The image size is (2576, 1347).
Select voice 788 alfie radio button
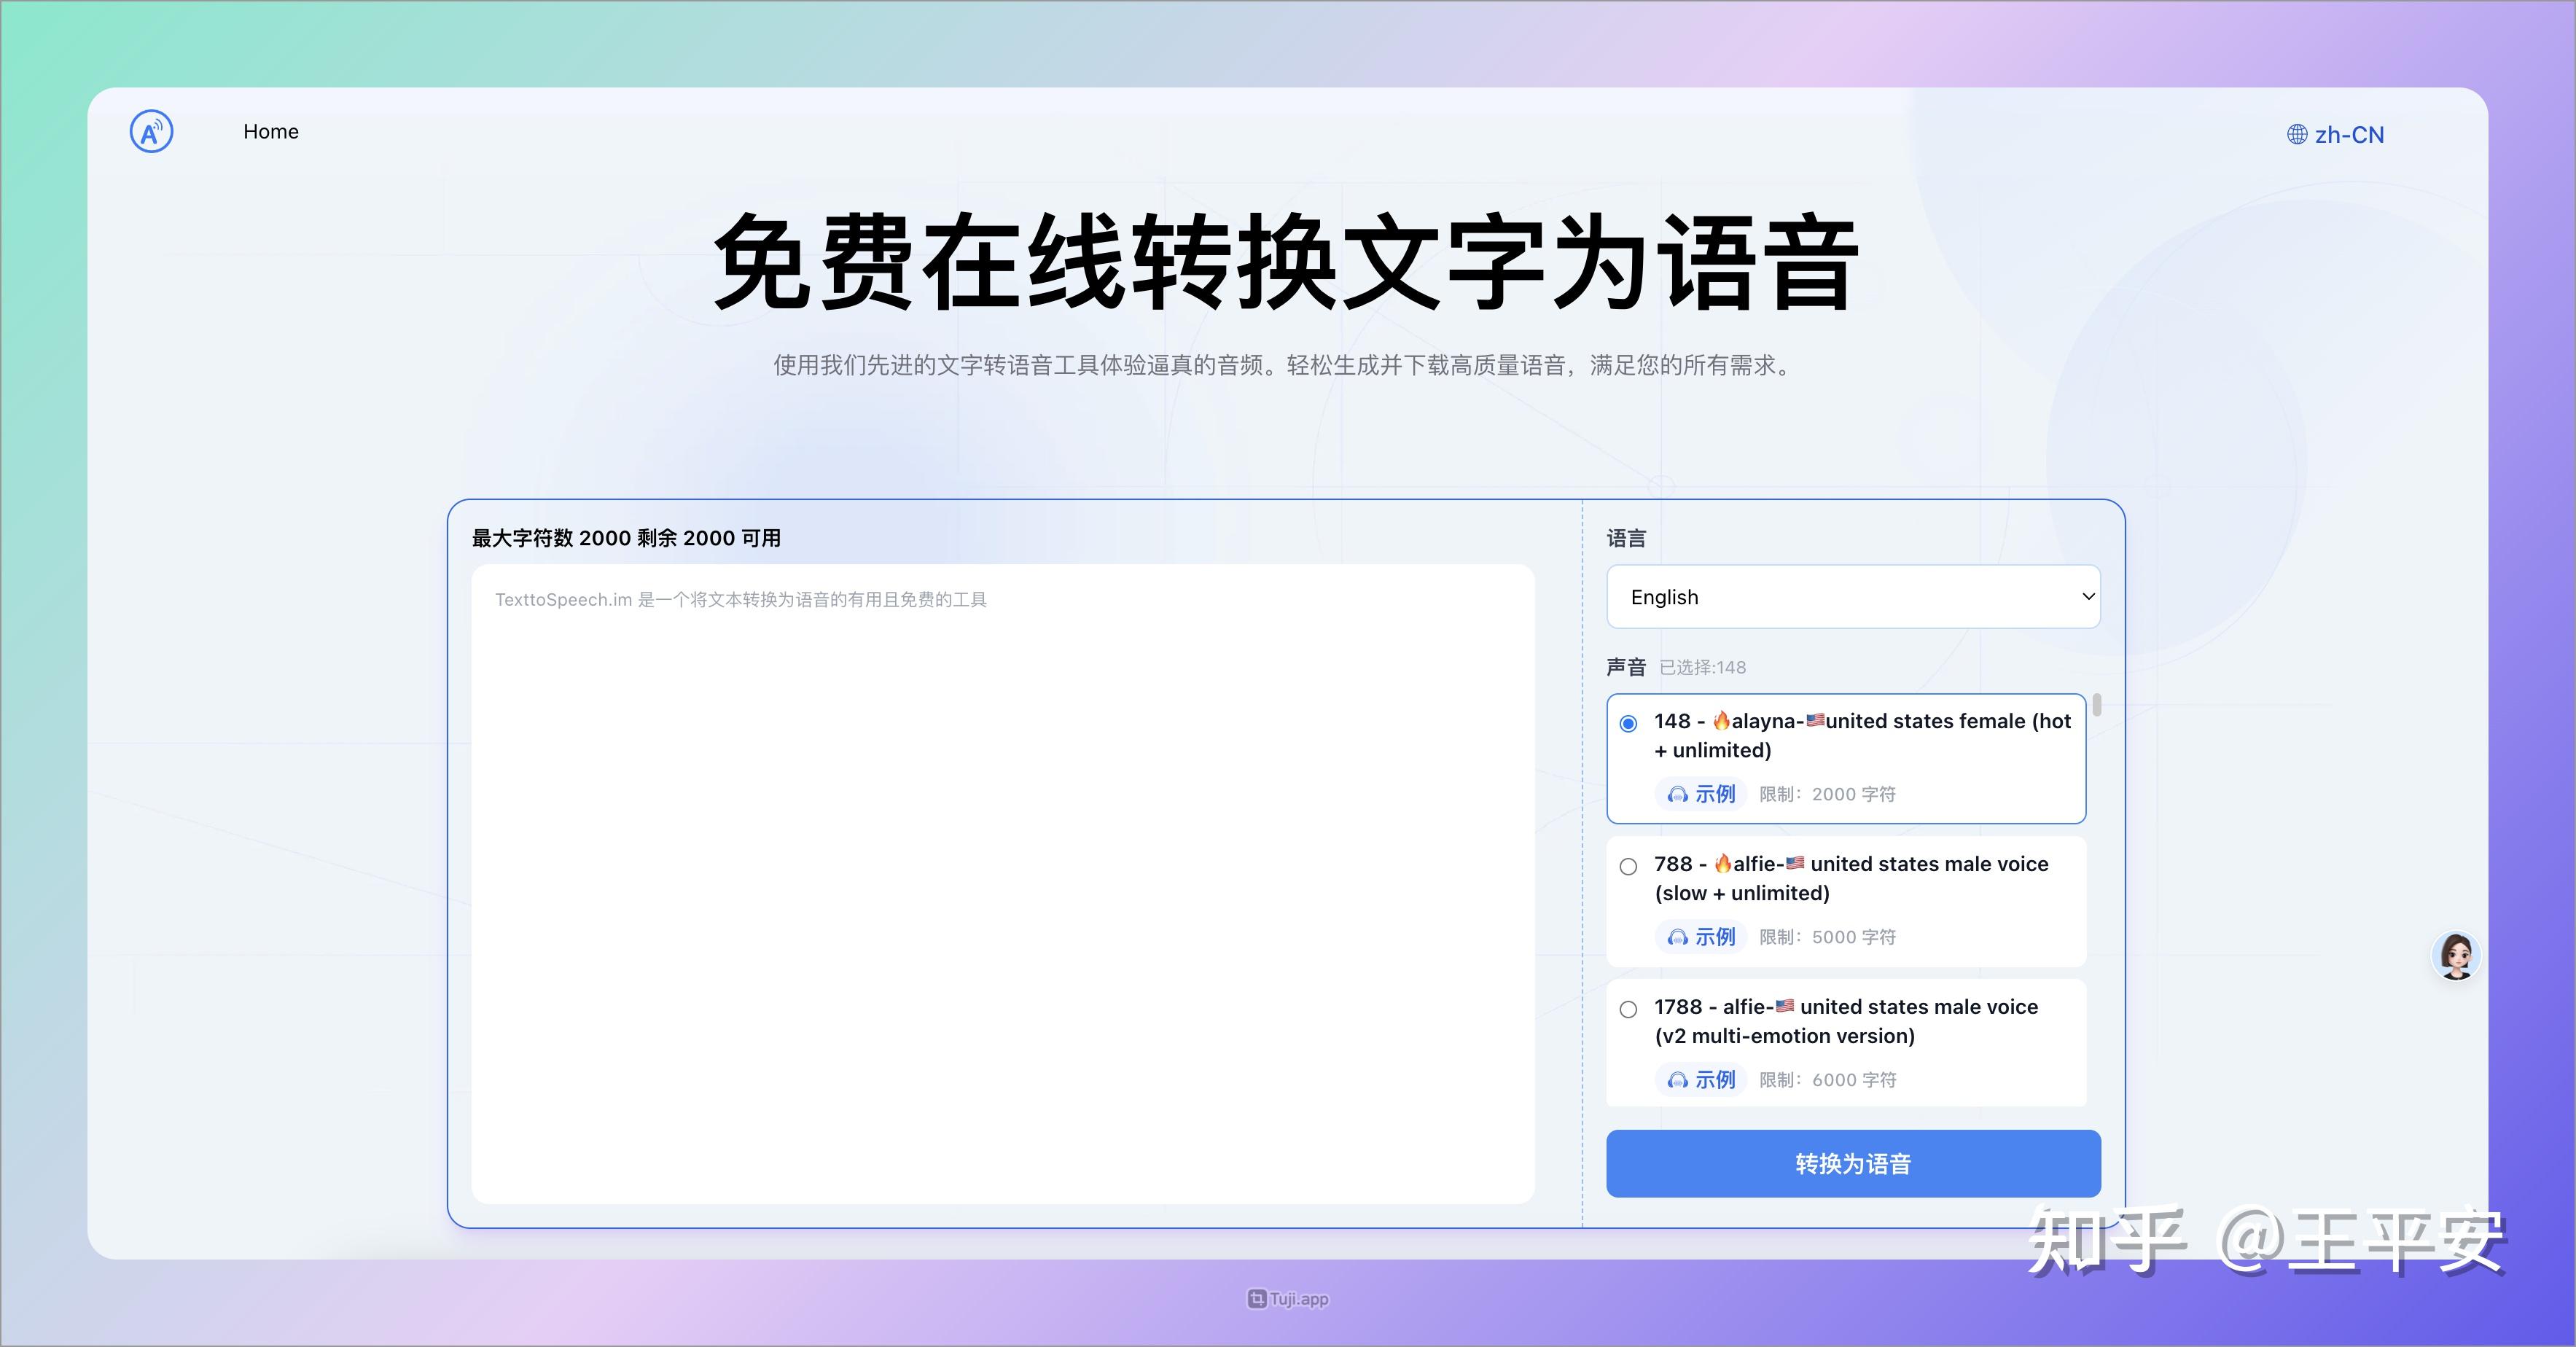point(1628,866)
